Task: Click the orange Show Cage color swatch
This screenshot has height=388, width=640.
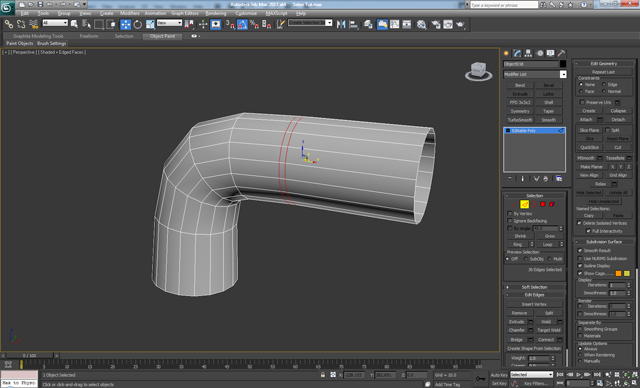Action: [618, 273]
